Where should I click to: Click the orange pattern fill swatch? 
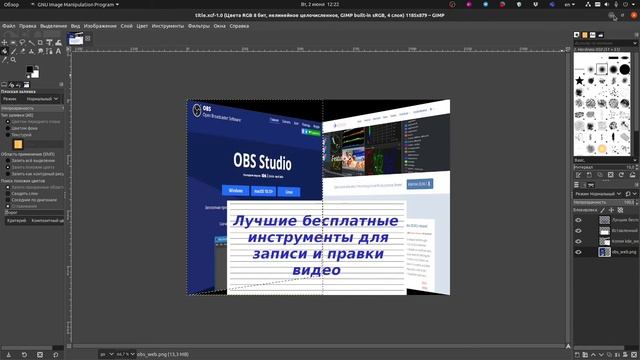click(18, 144)
